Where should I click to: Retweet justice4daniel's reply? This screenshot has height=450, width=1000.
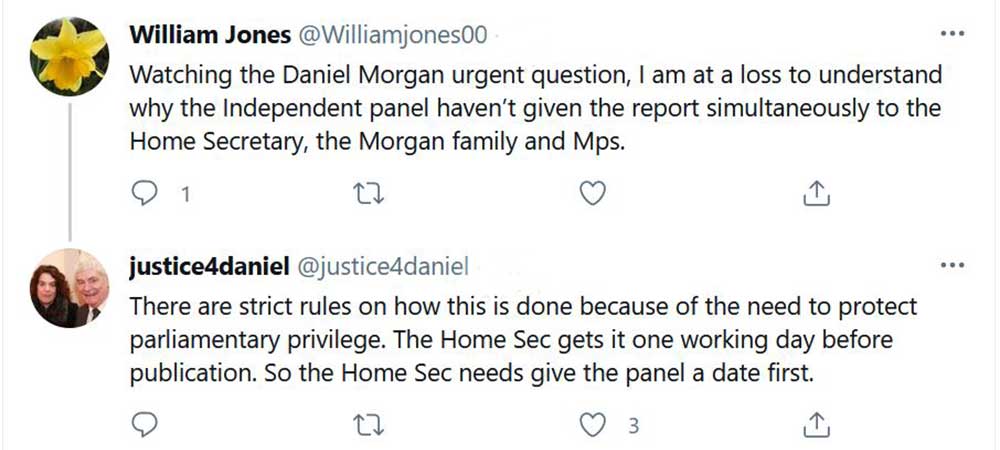(369, 424)
